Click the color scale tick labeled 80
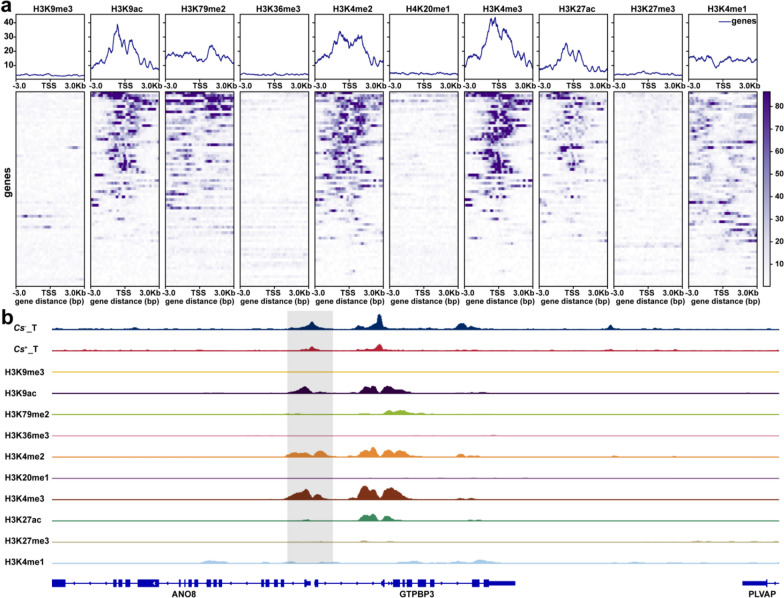This screenshot has width=784, height=598. click(779, 106)
